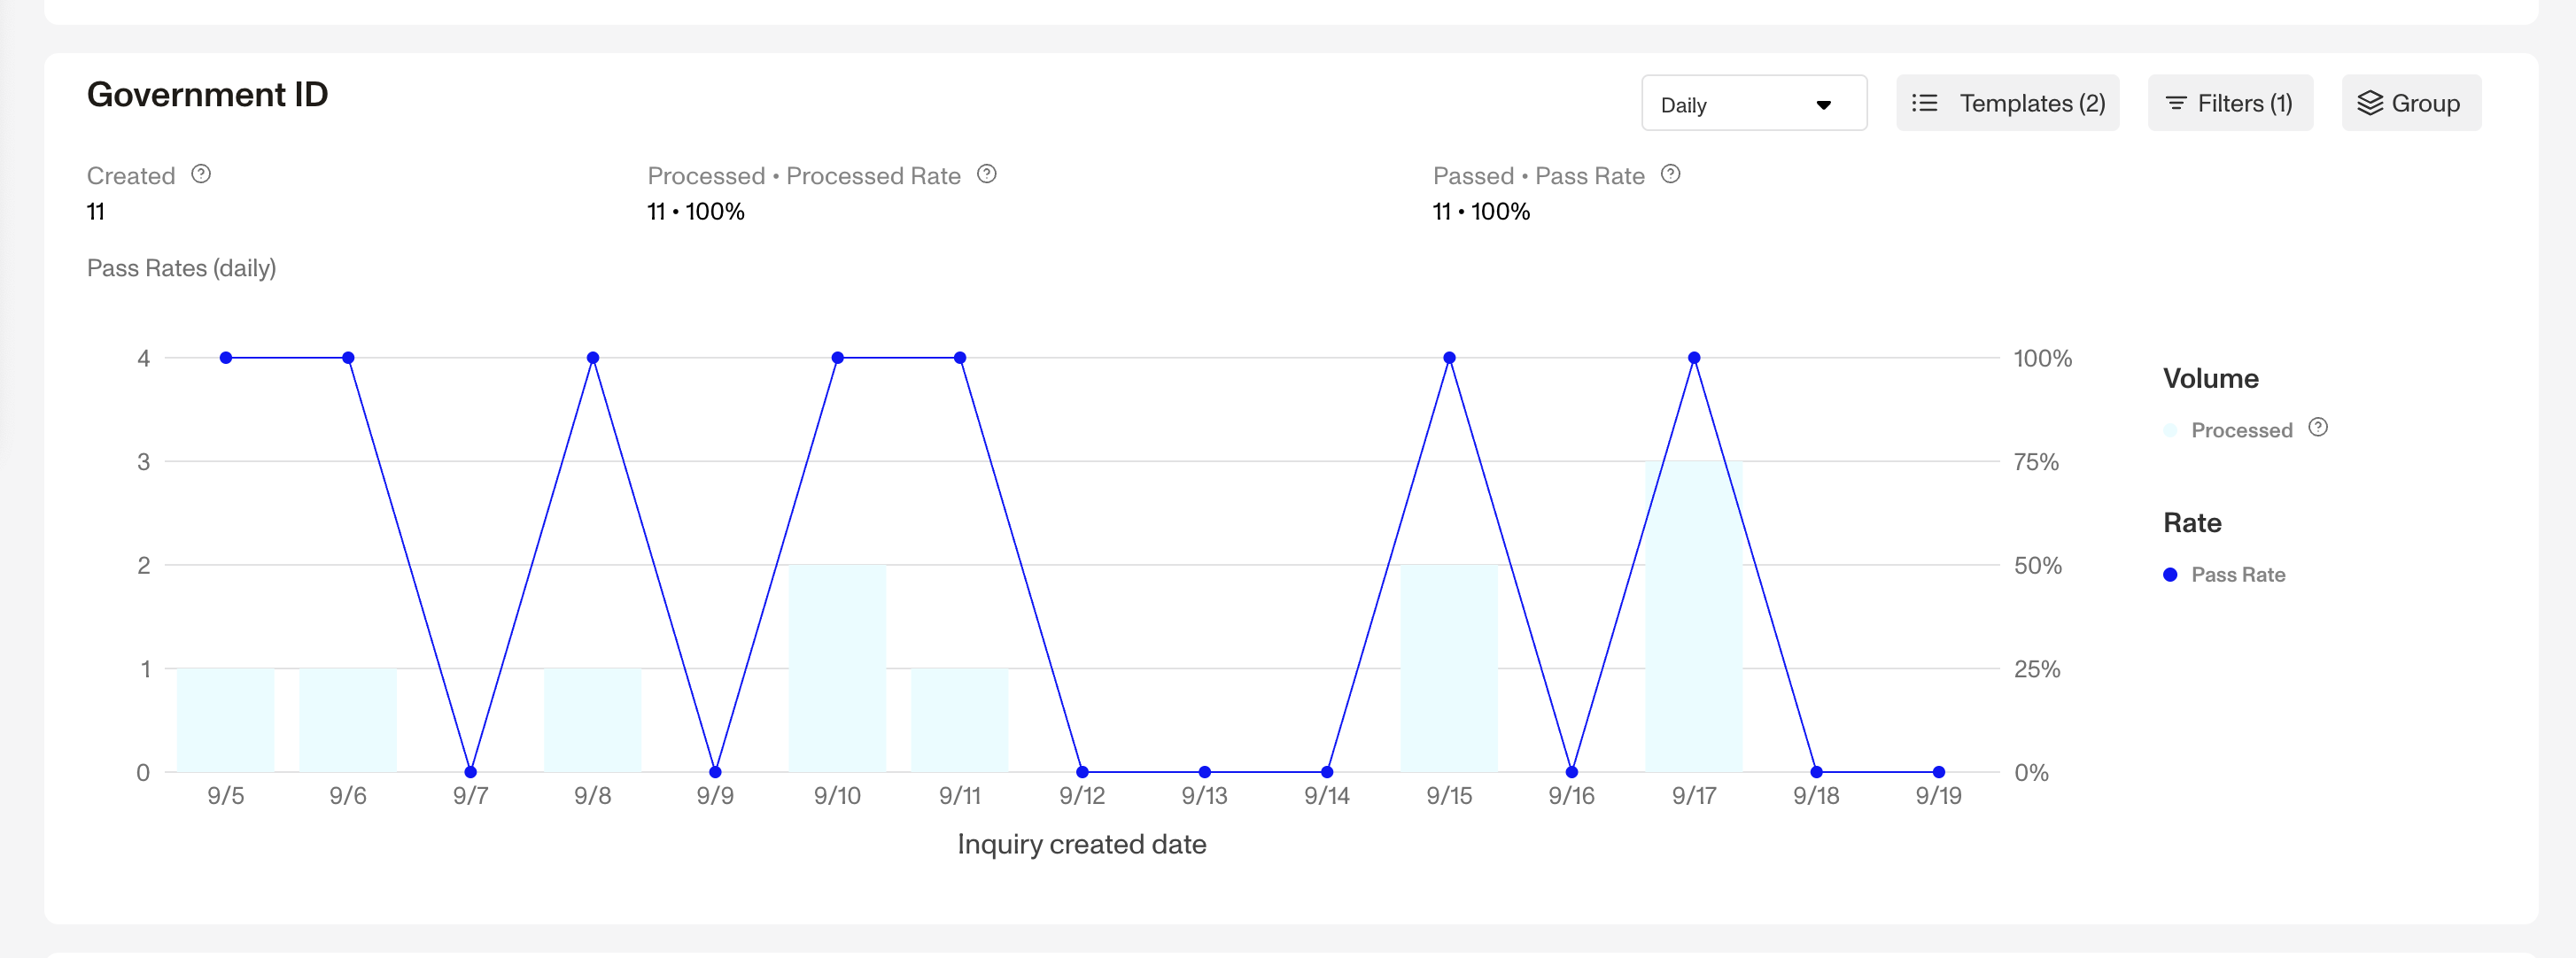This screenshot has width=2576, height=958.
Task: Click the Daily dropdown caret arrow
Action: pyautogui.click(x=1823, y=105)
